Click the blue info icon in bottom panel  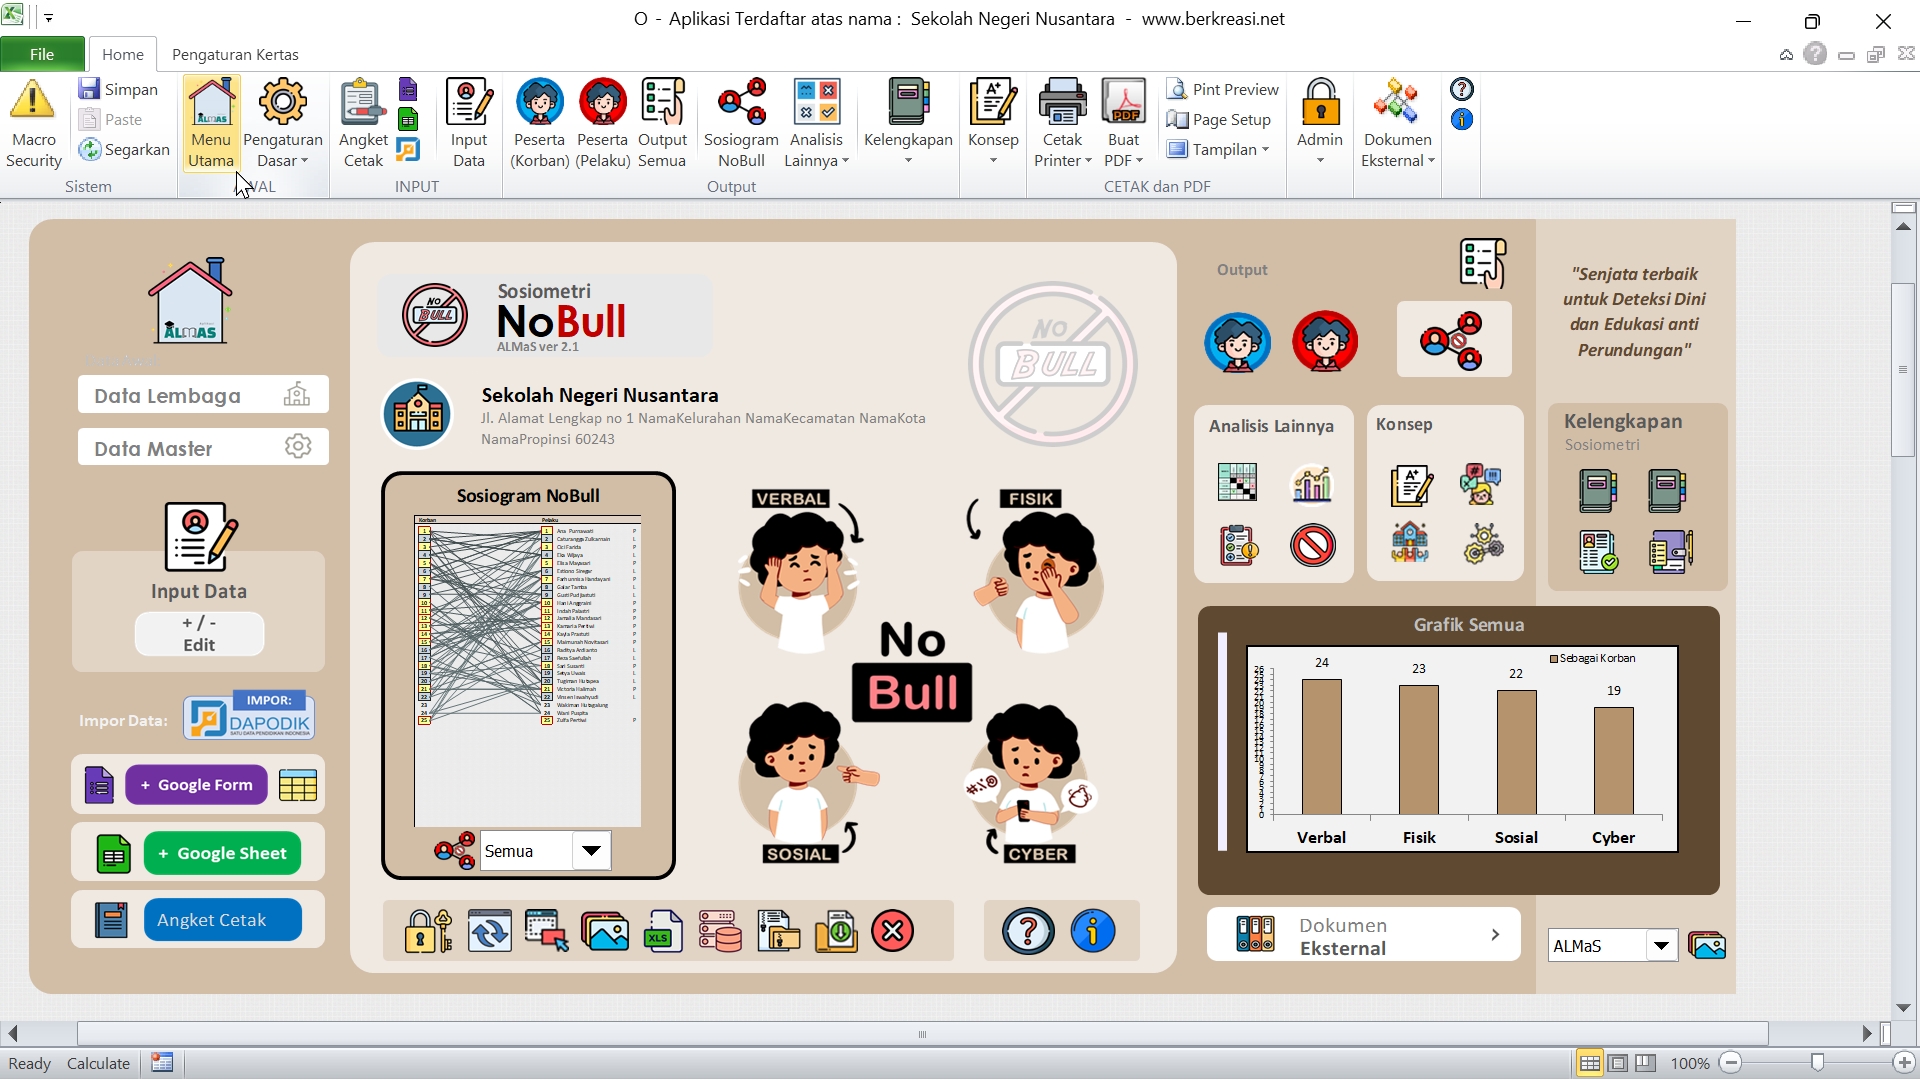(1092, 932)
